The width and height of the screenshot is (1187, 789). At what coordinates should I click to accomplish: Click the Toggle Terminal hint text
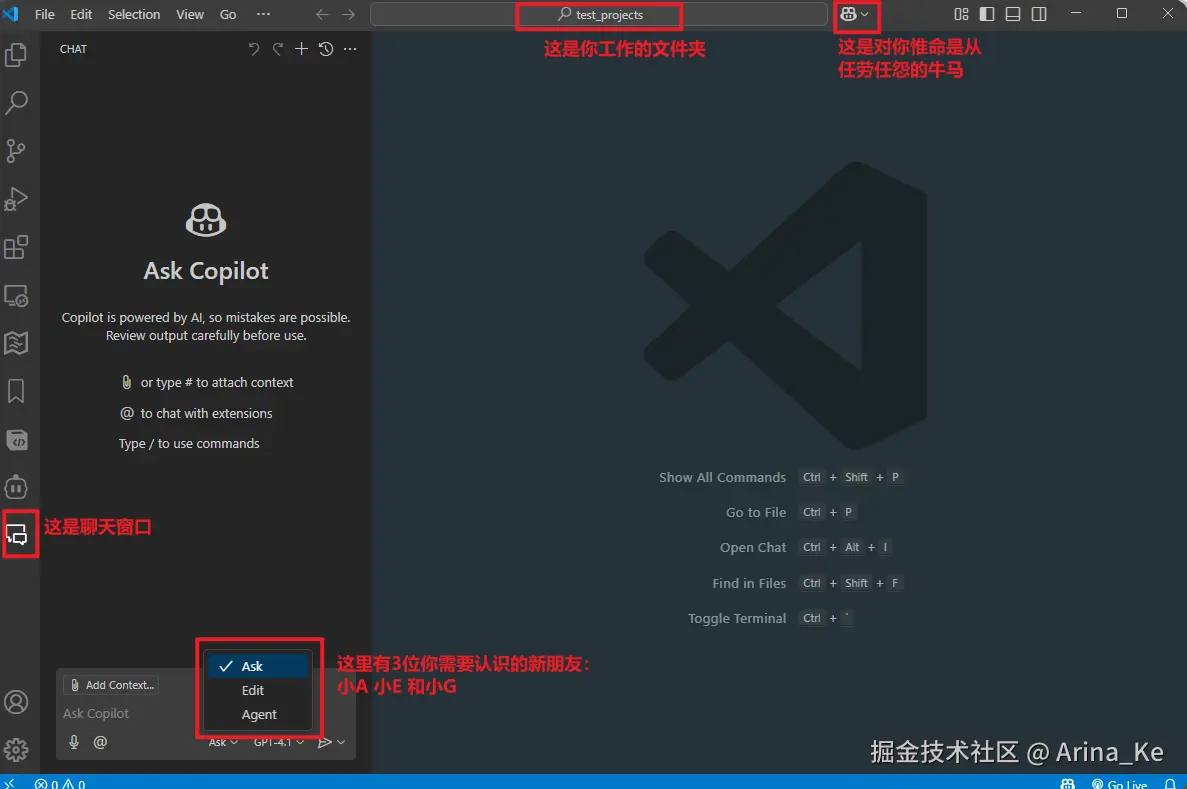tap(737, 619)
